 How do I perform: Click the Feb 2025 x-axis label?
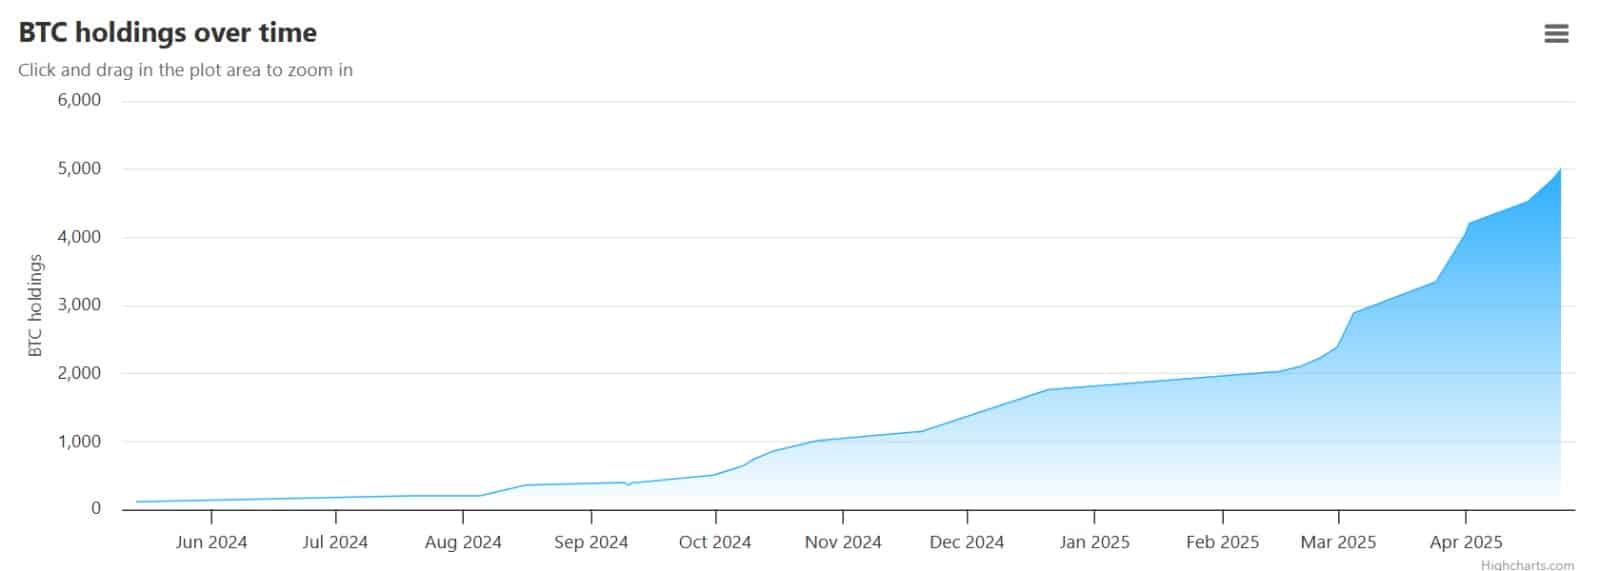[1222, 542]
